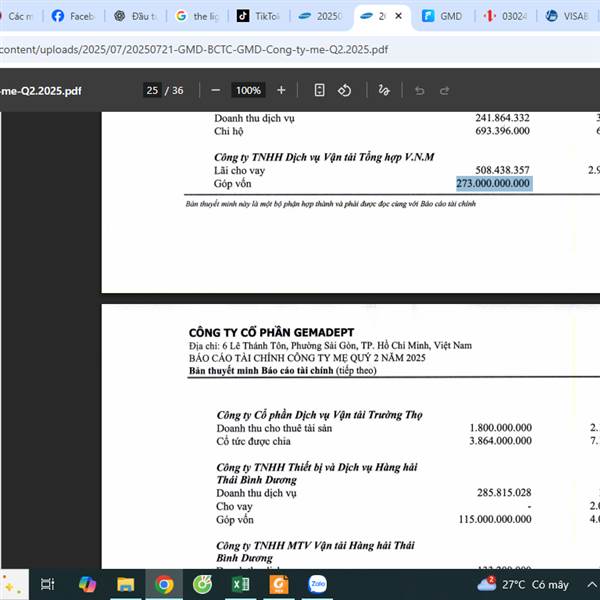Open Zalo from the taskbar
The width and height of the screenshot is (600, 600).
pyautogui.click(x=318, y=584)
